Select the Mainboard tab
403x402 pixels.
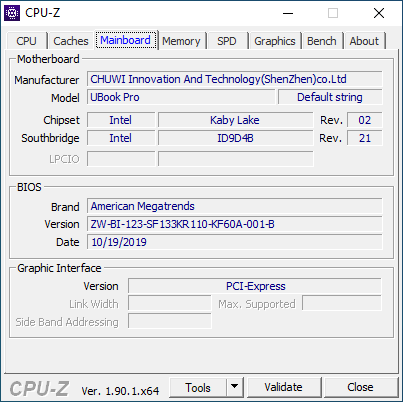point(126,40)
